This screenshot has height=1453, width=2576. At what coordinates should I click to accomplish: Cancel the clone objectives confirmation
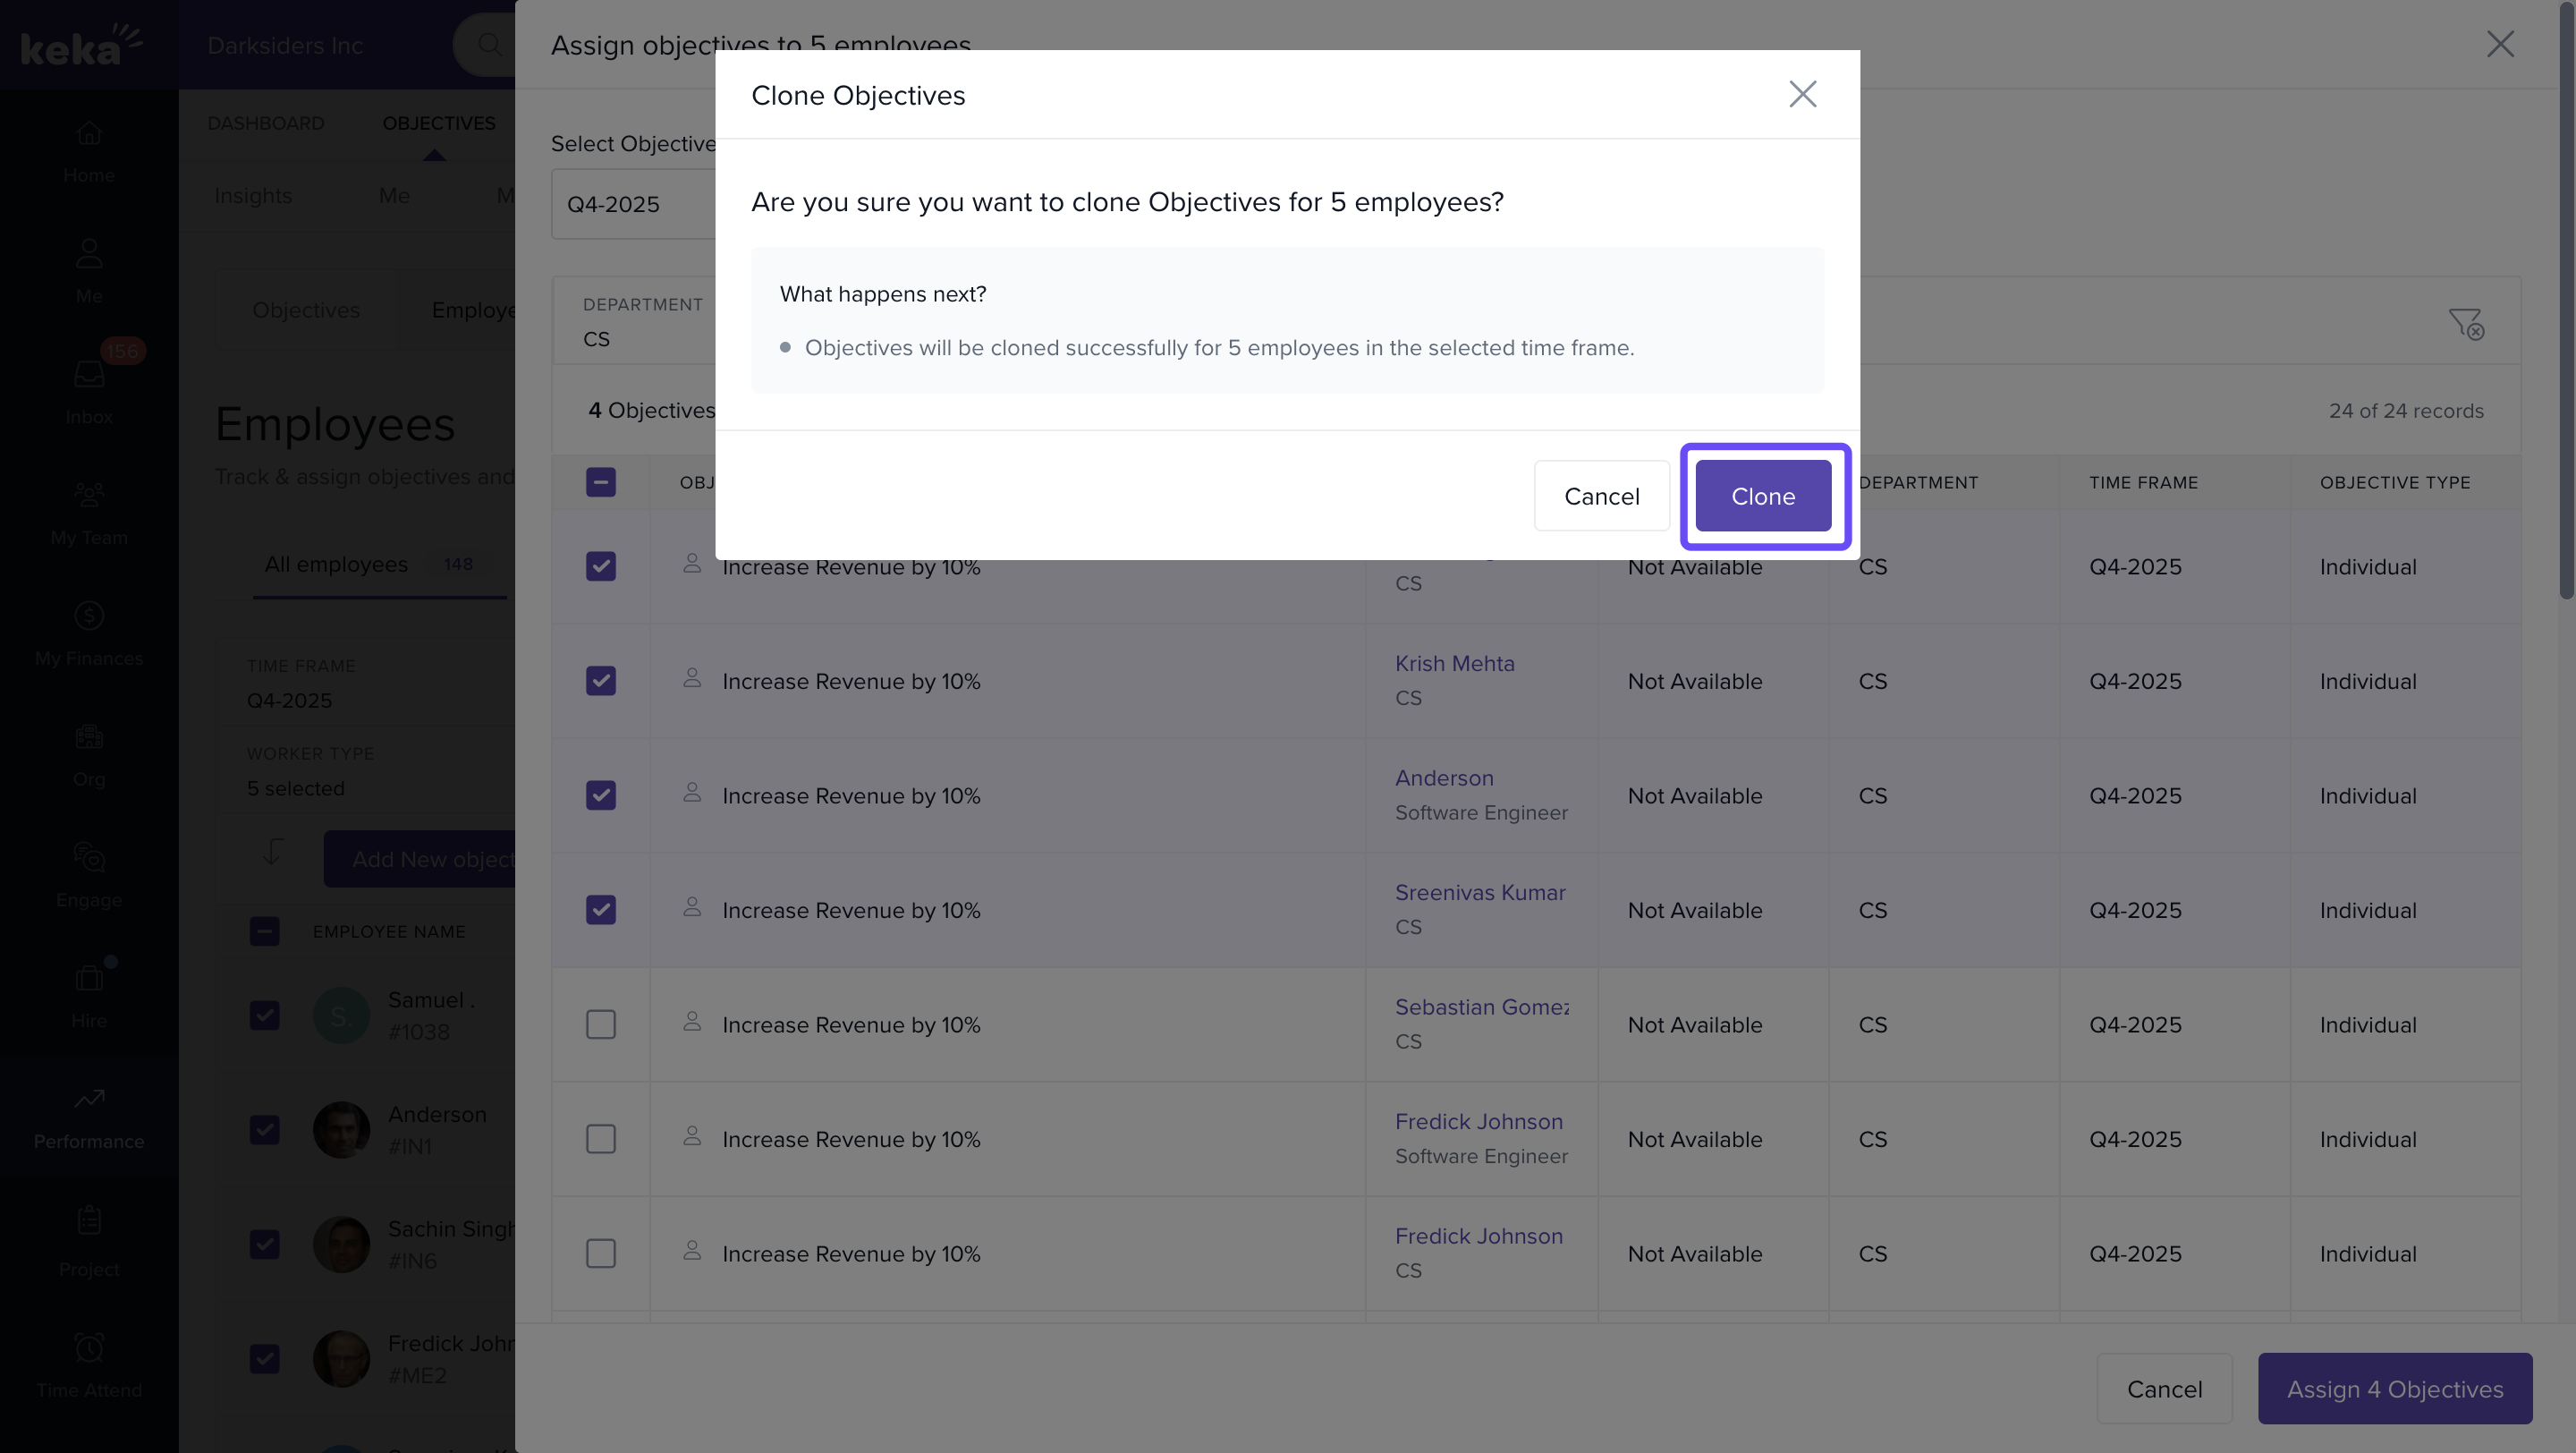pos(1601,496)
